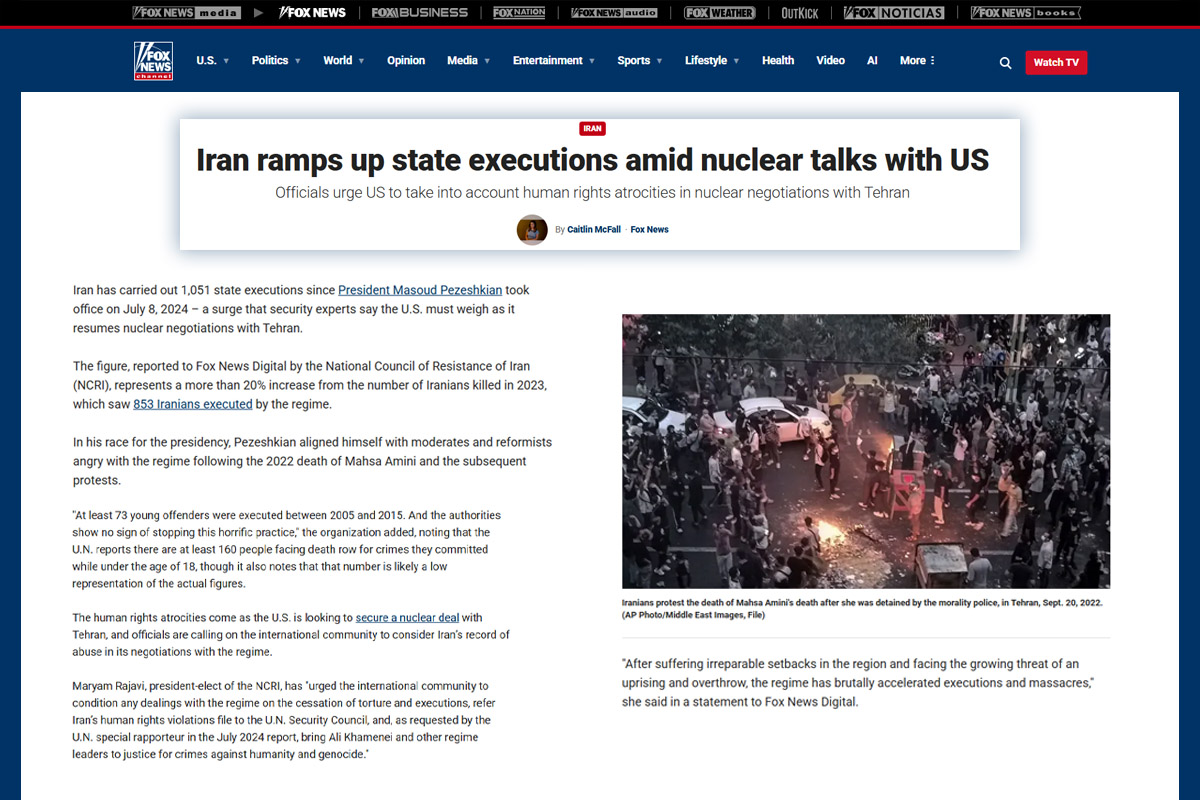Viewport: 1200px width, 800px height.
Task: Click the paragraph starting "At least 73 young offenders"
Action: coord(286,549)
